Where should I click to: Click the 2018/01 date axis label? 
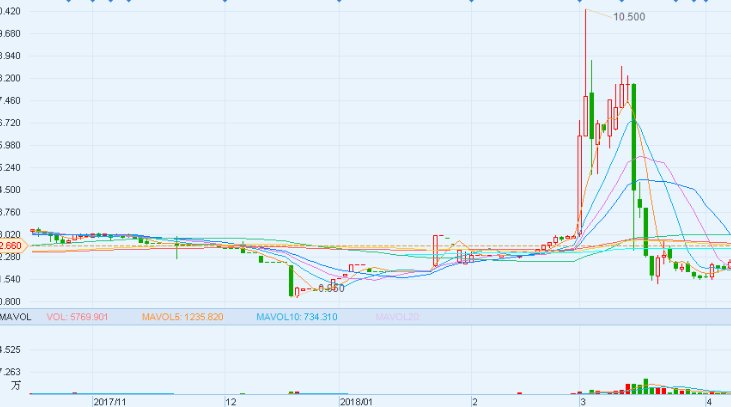(356, 400)
